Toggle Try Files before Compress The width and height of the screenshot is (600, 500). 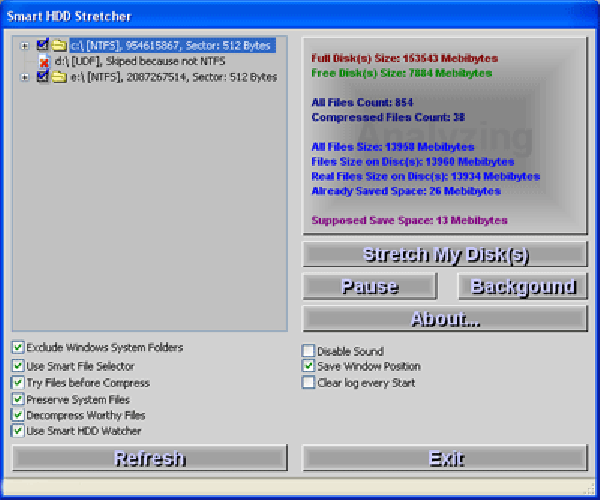point(18,383)
